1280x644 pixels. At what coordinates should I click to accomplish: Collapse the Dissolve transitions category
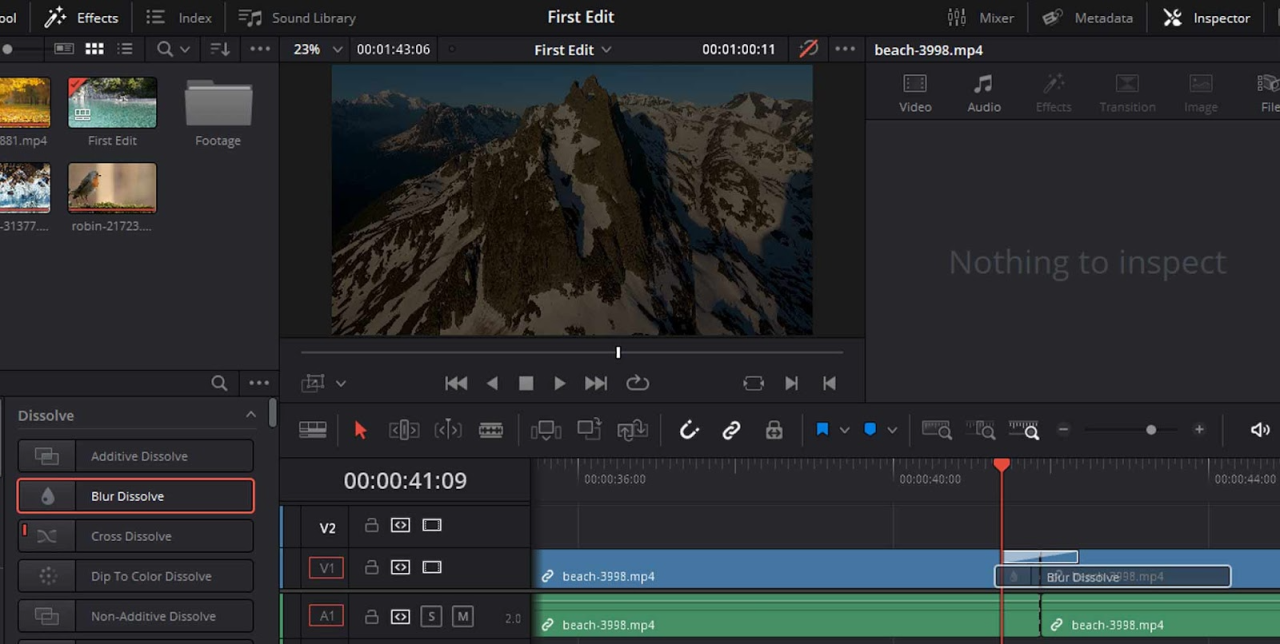(x=251, y=415)
